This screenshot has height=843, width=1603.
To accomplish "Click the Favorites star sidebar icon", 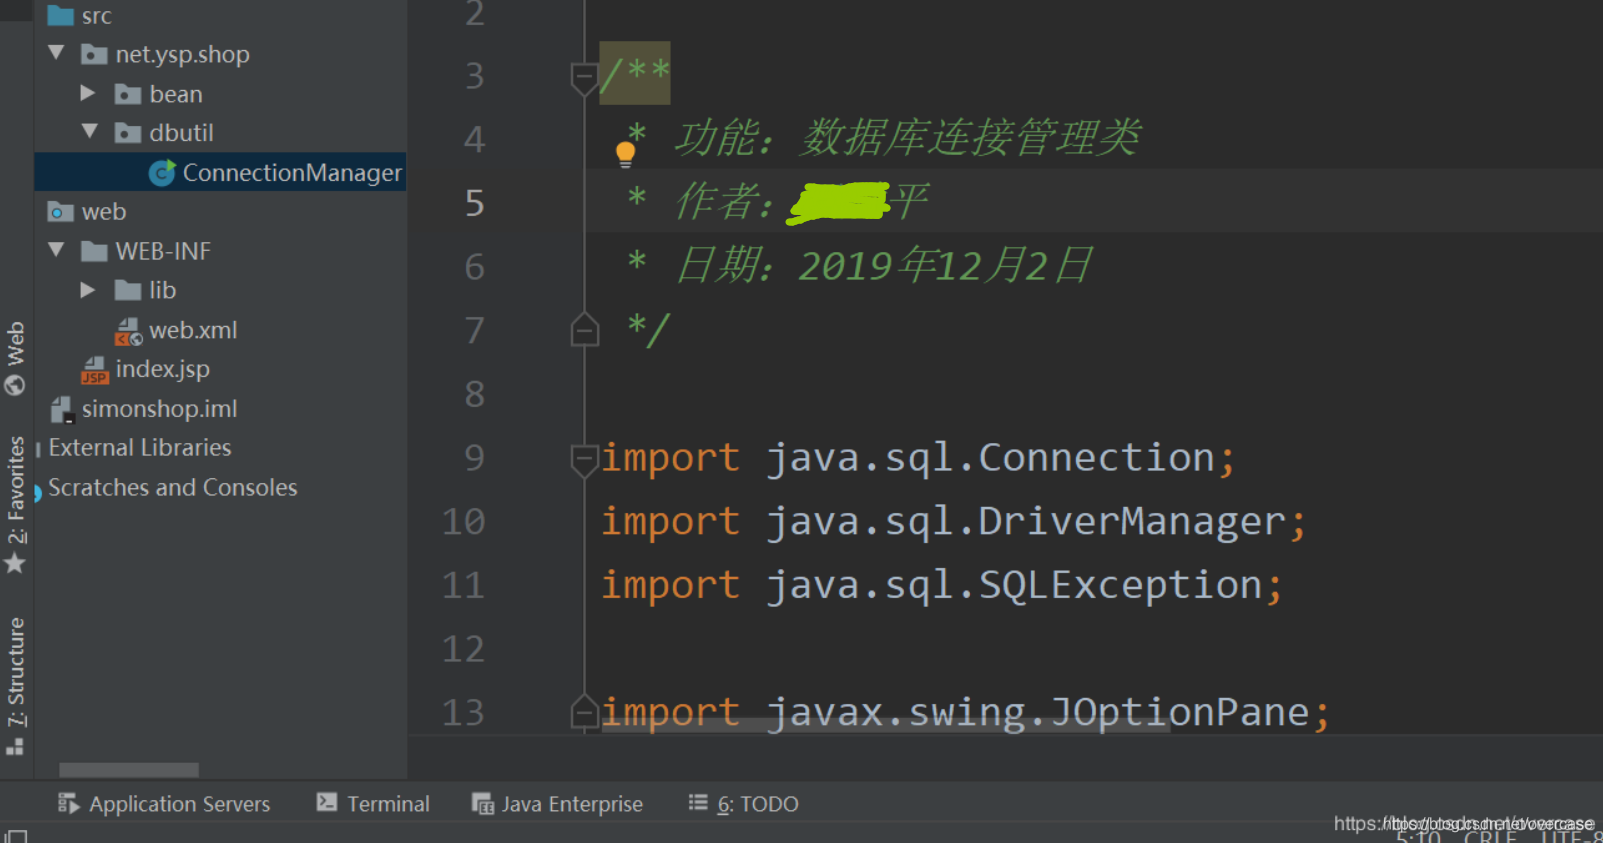I will [15, 563].
